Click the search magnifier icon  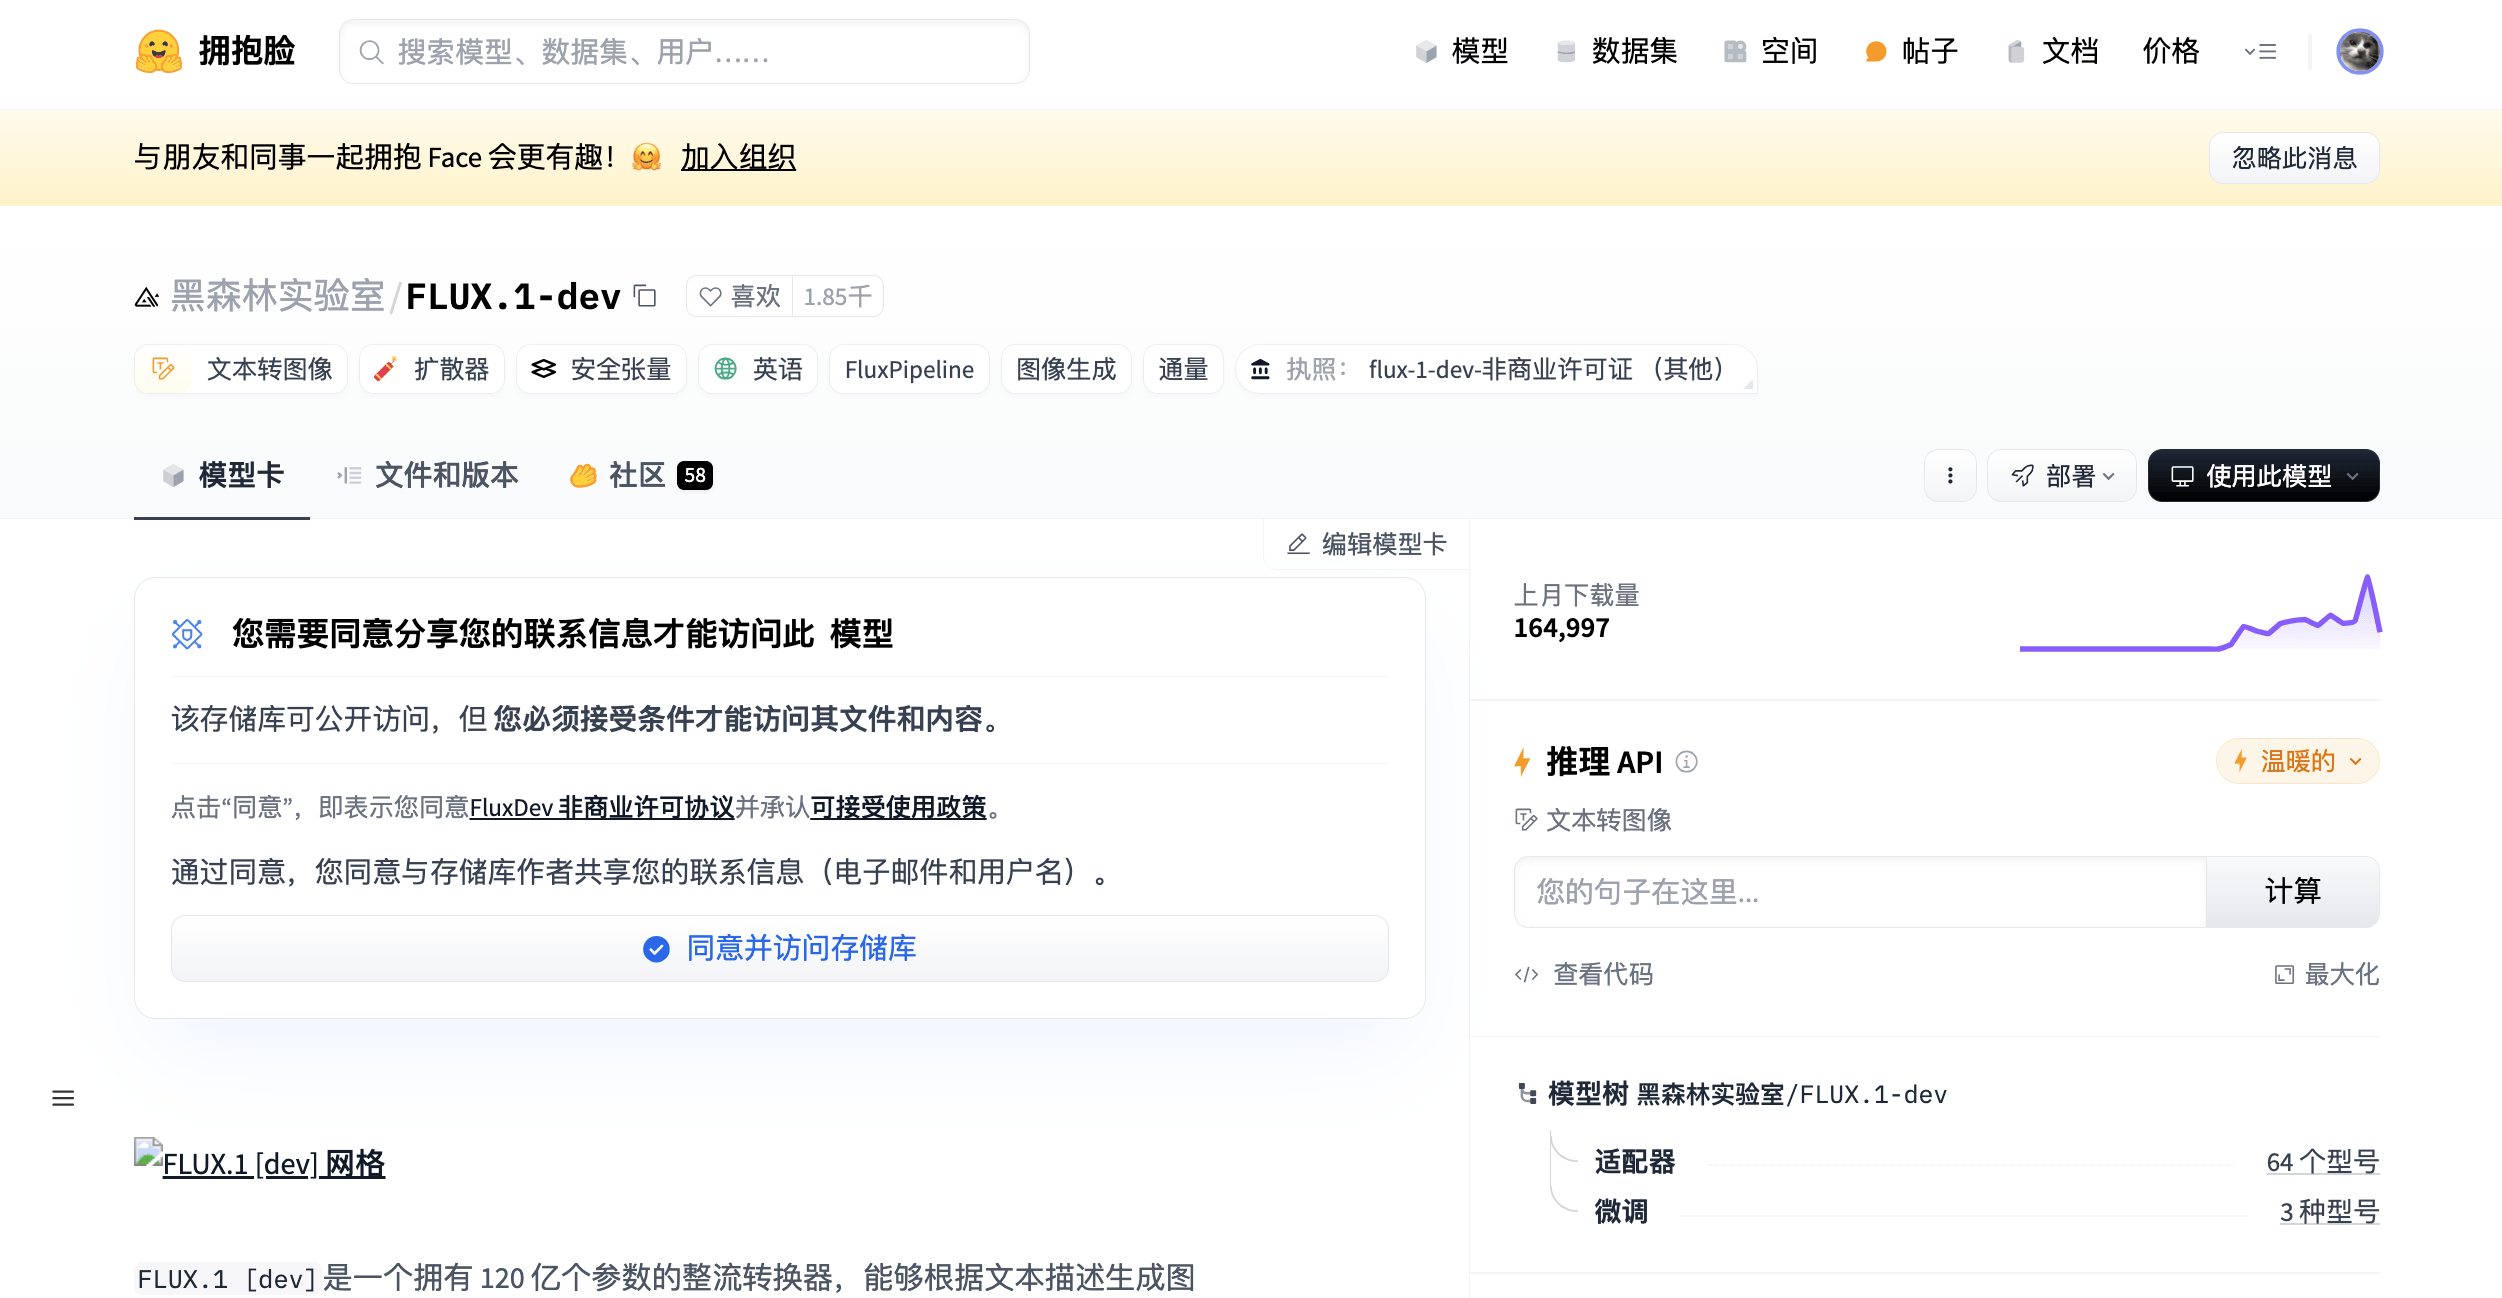point(371,52)
